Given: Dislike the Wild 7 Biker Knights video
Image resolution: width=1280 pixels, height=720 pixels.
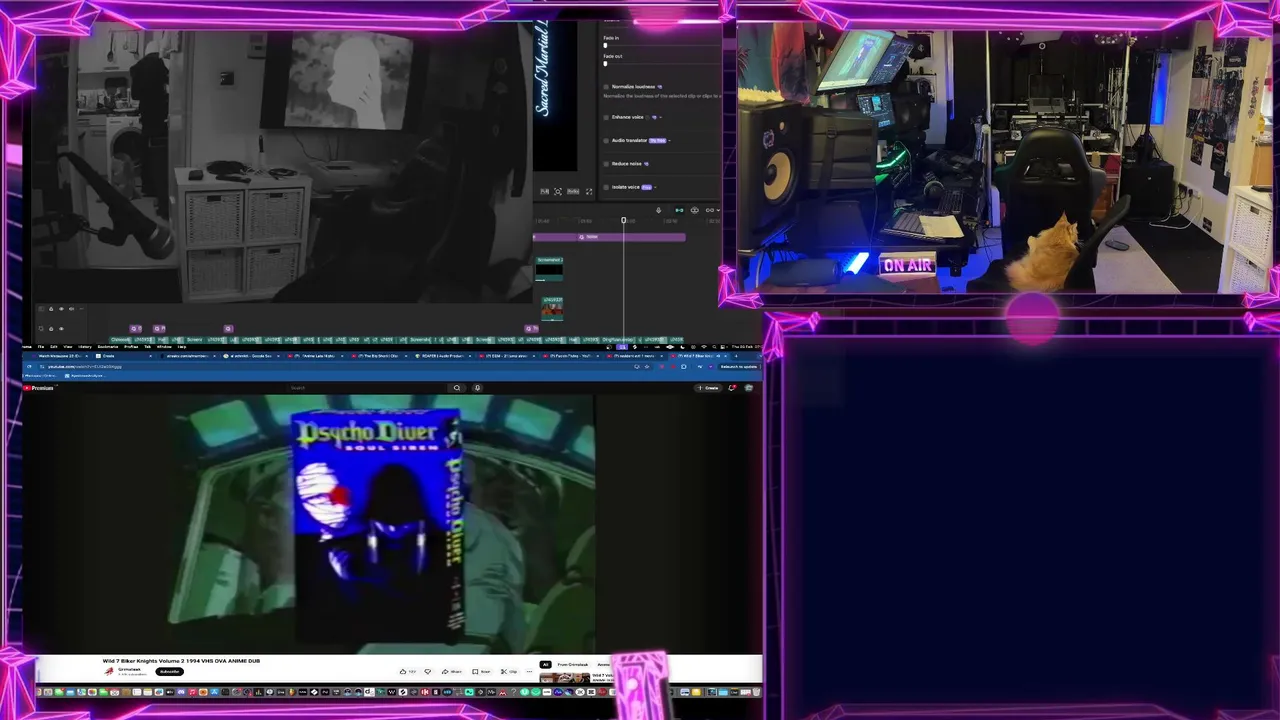Looking at the screenshot, I should tap(428, 671).
